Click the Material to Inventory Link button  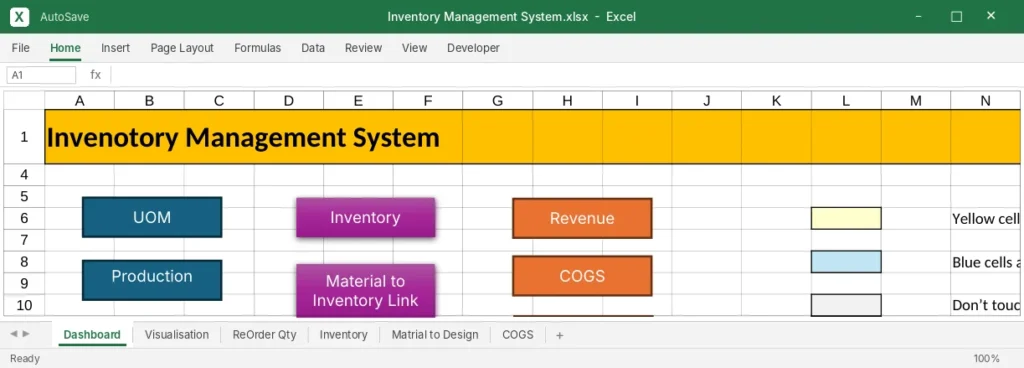click(x=365, y=290)
